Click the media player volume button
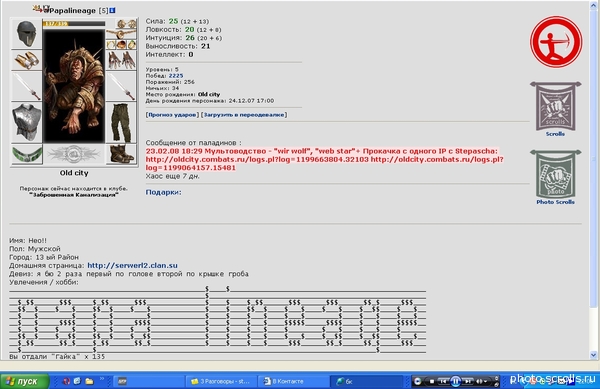 [x=479, y=381]
